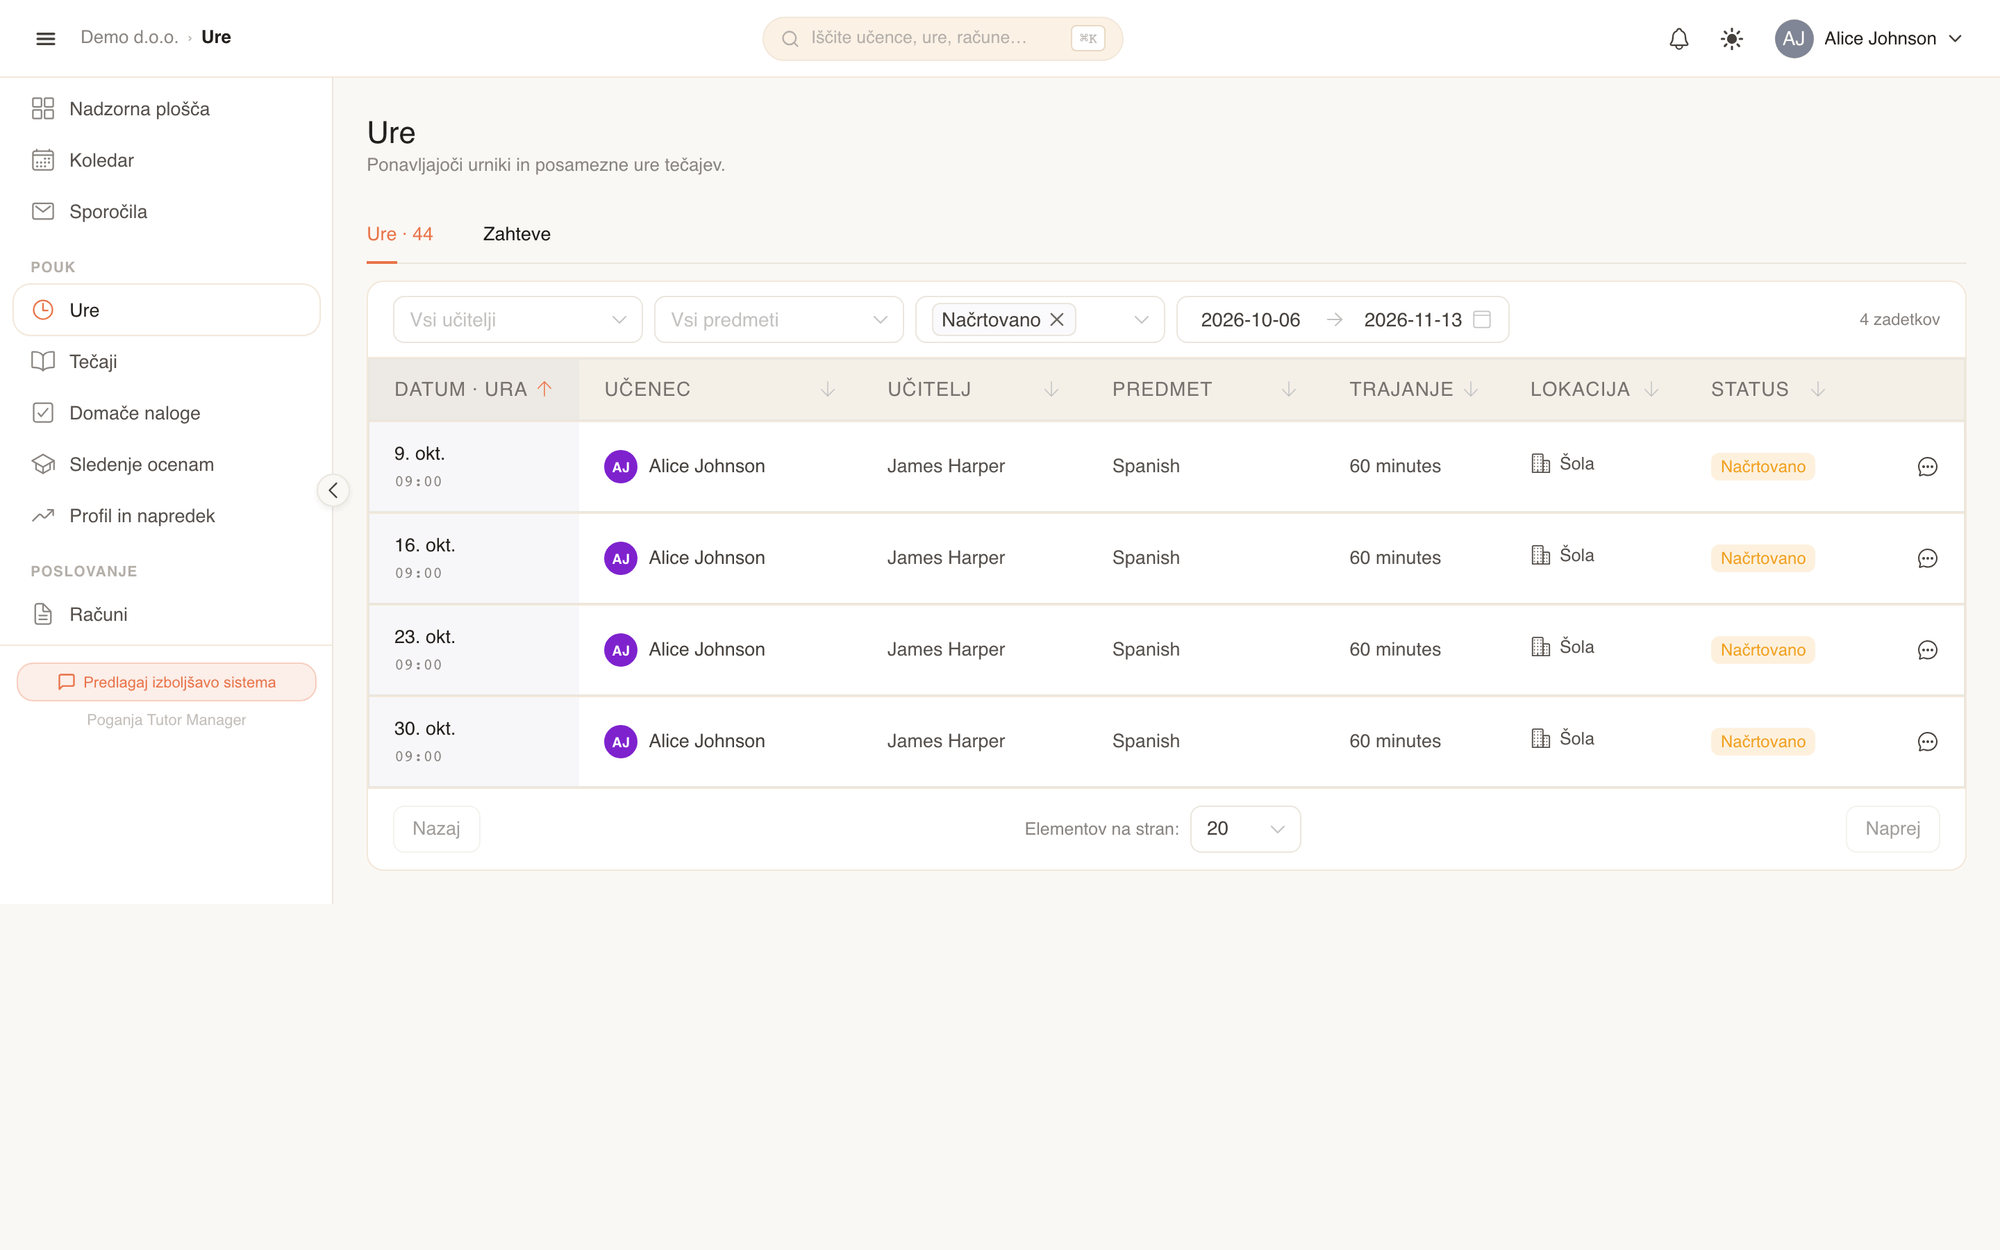This screenshot has width=2000, height=1250.
Task: Expand Vsi predmeti dropdown
Action: [x=778, y=320]
